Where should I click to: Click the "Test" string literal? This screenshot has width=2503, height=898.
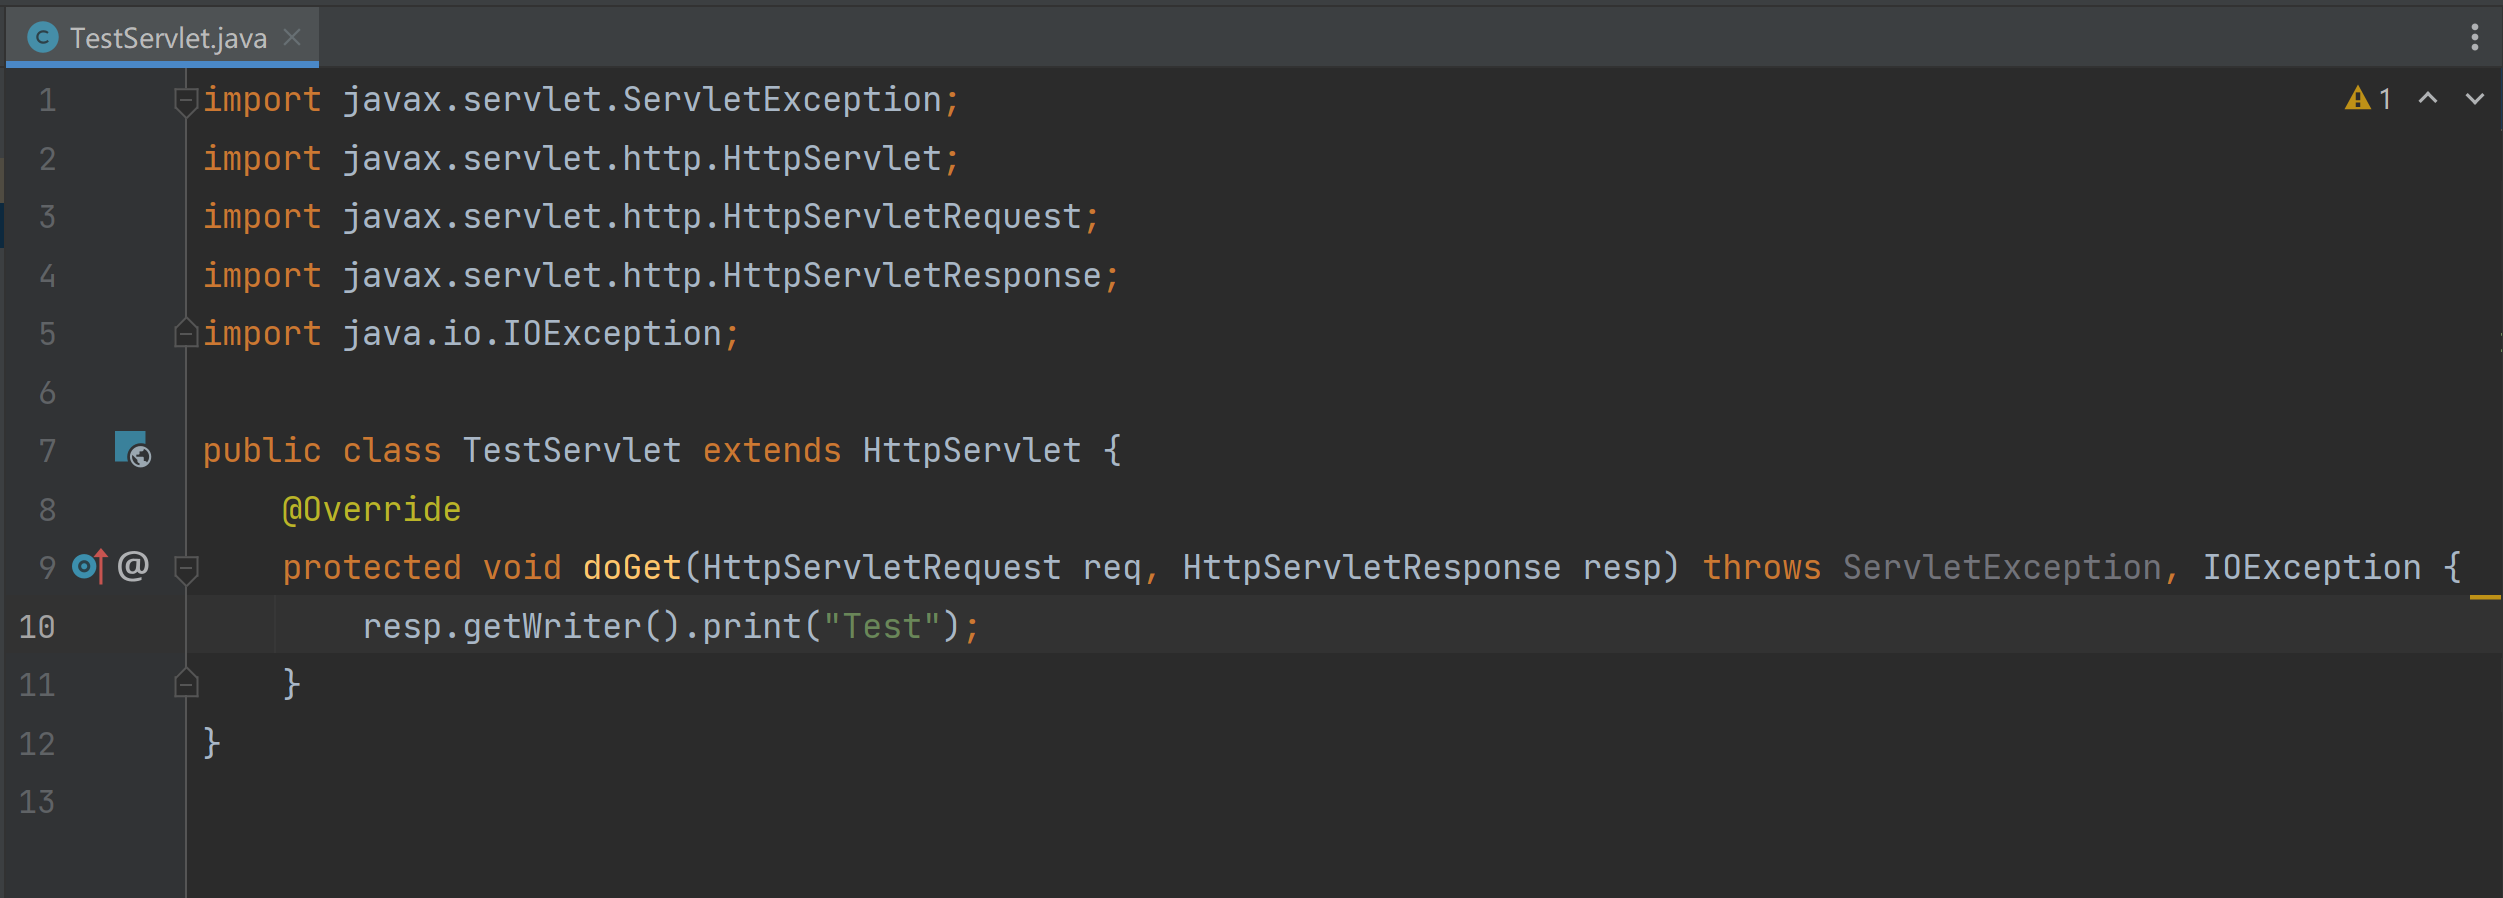tap(881, 627)
